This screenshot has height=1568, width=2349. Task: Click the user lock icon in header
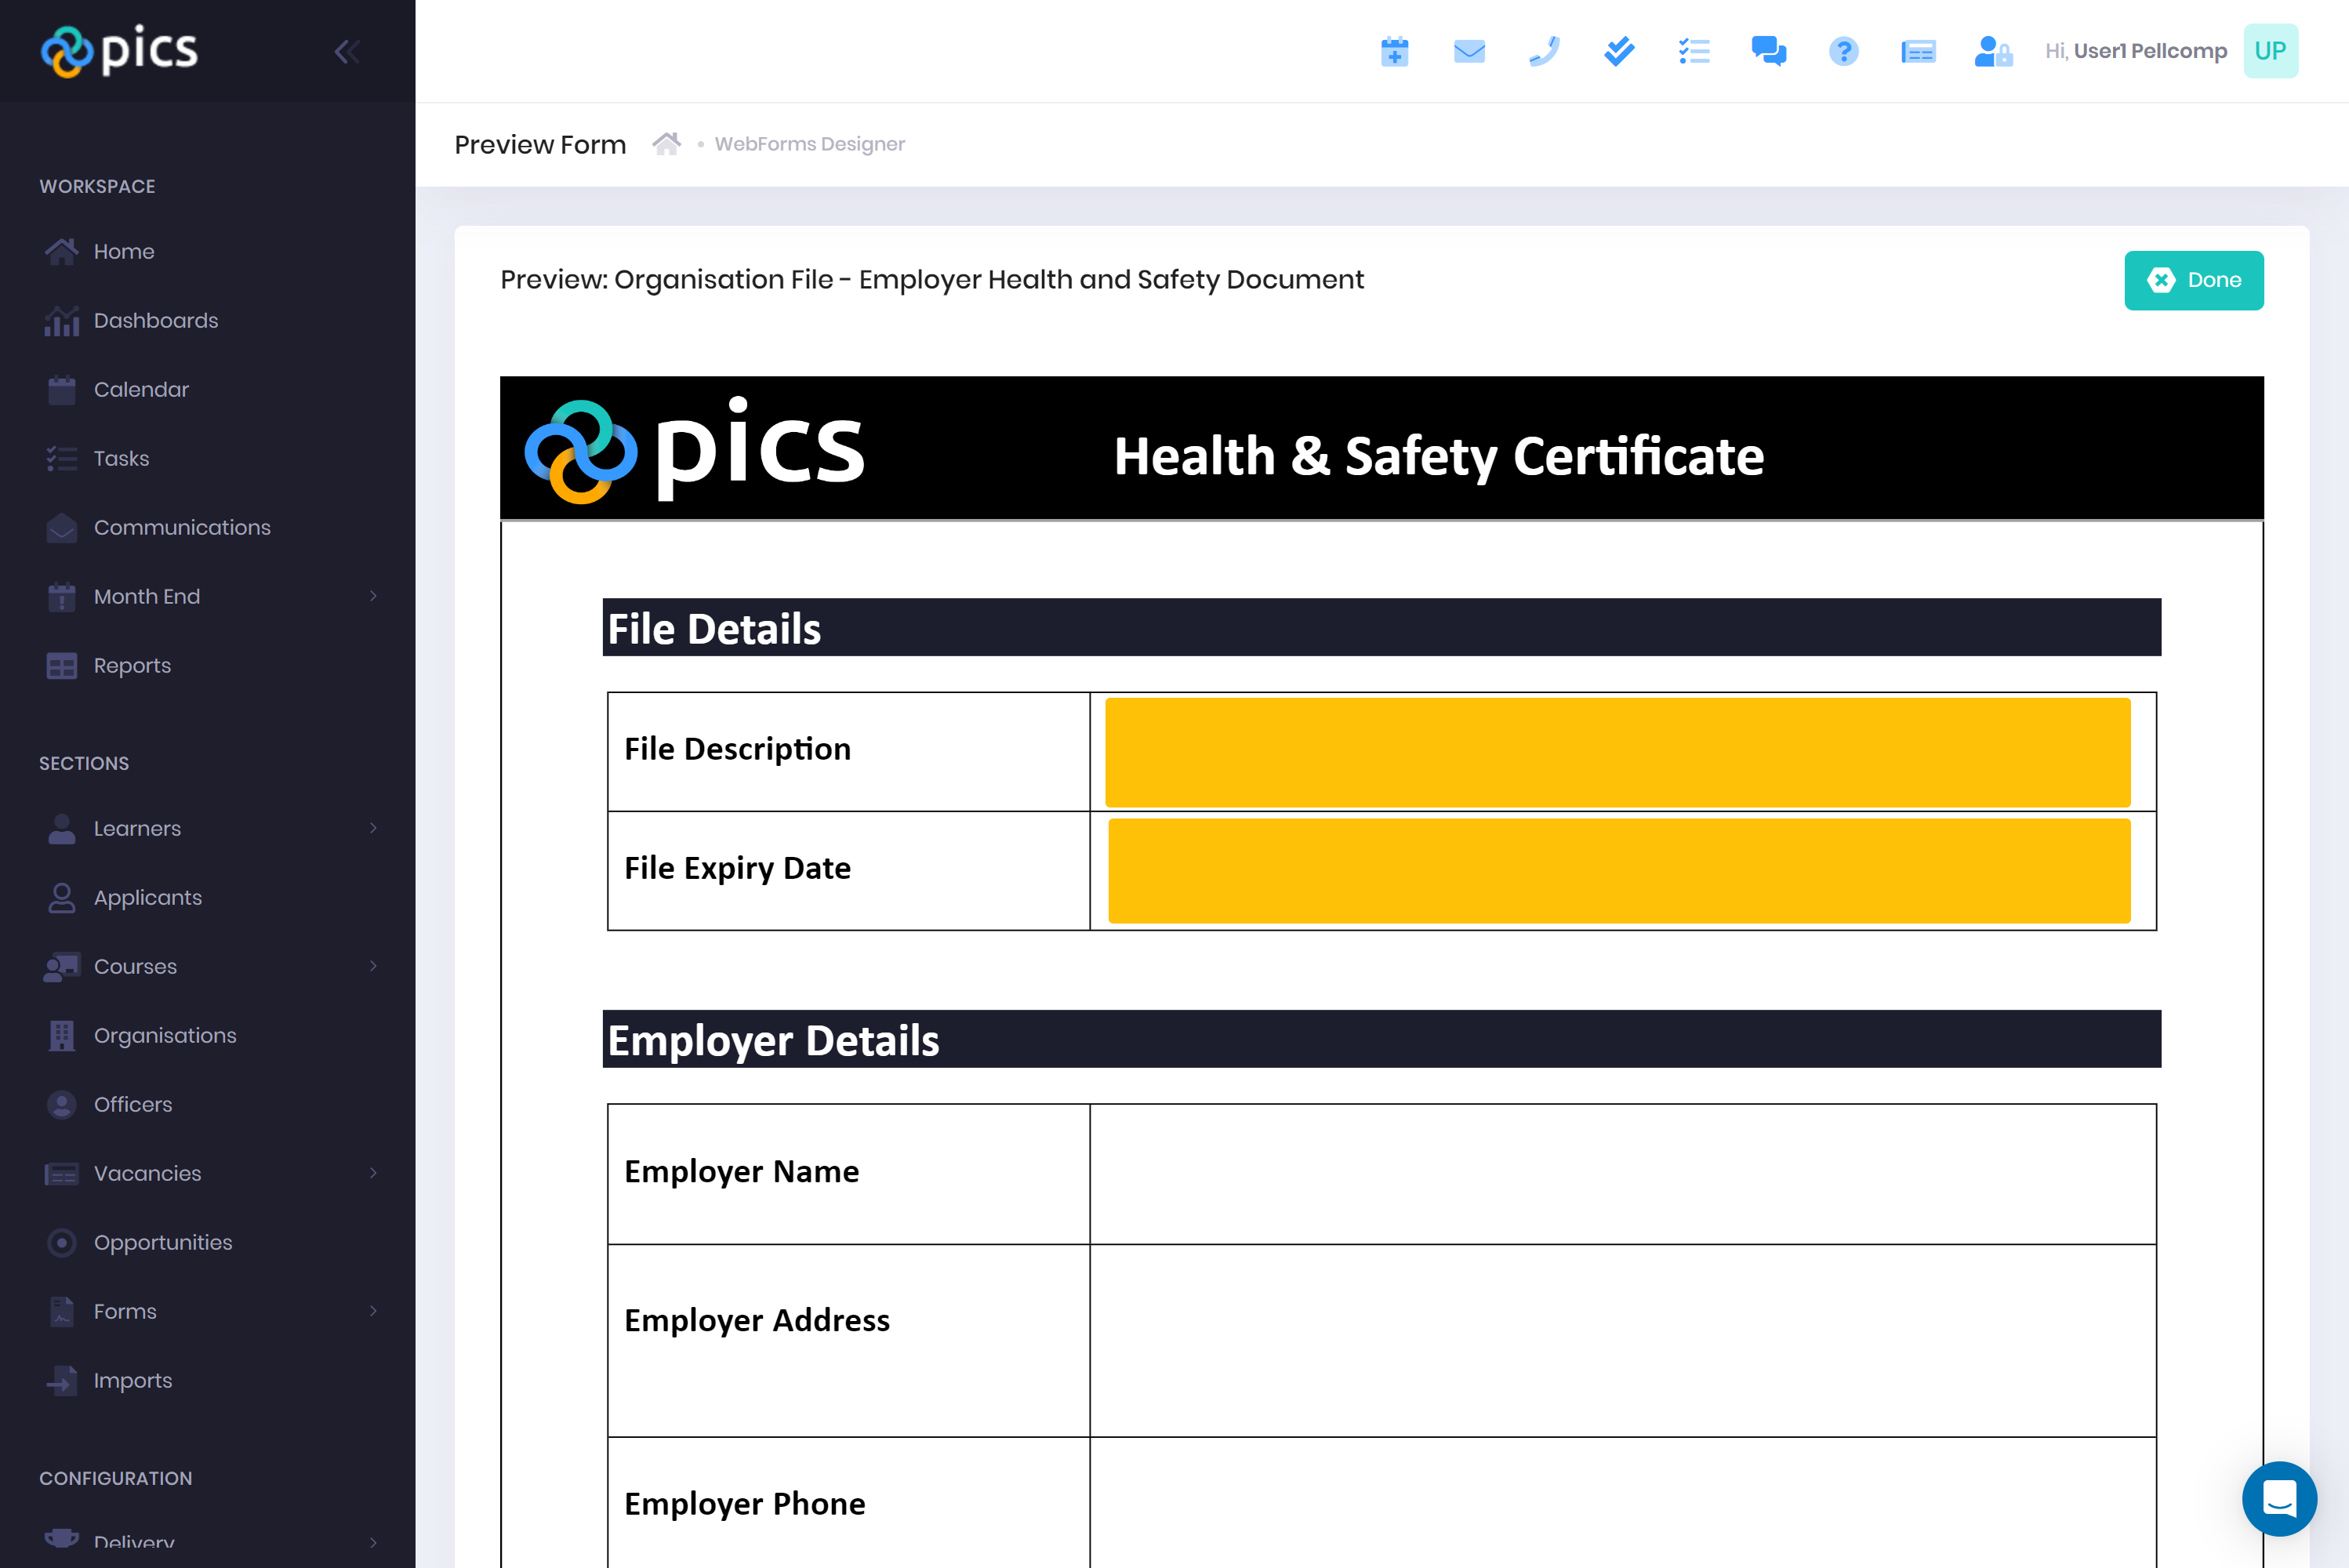(x=1992, y=51)
